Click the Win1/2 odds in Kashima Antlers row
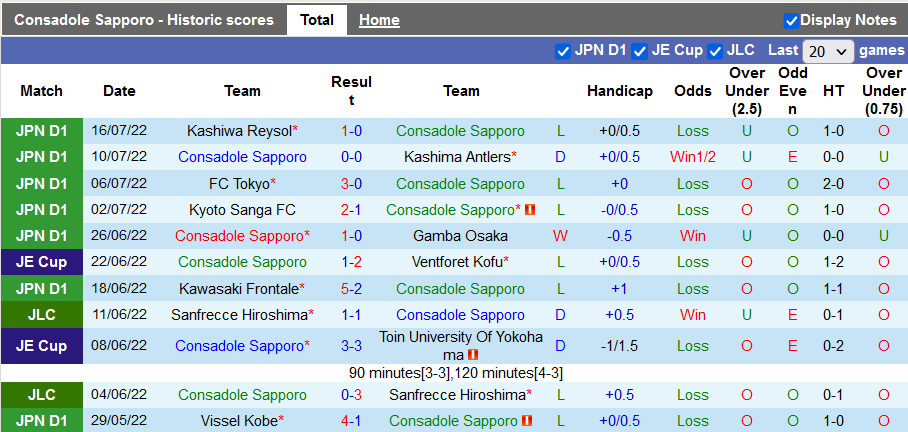 tap(693, 157)
